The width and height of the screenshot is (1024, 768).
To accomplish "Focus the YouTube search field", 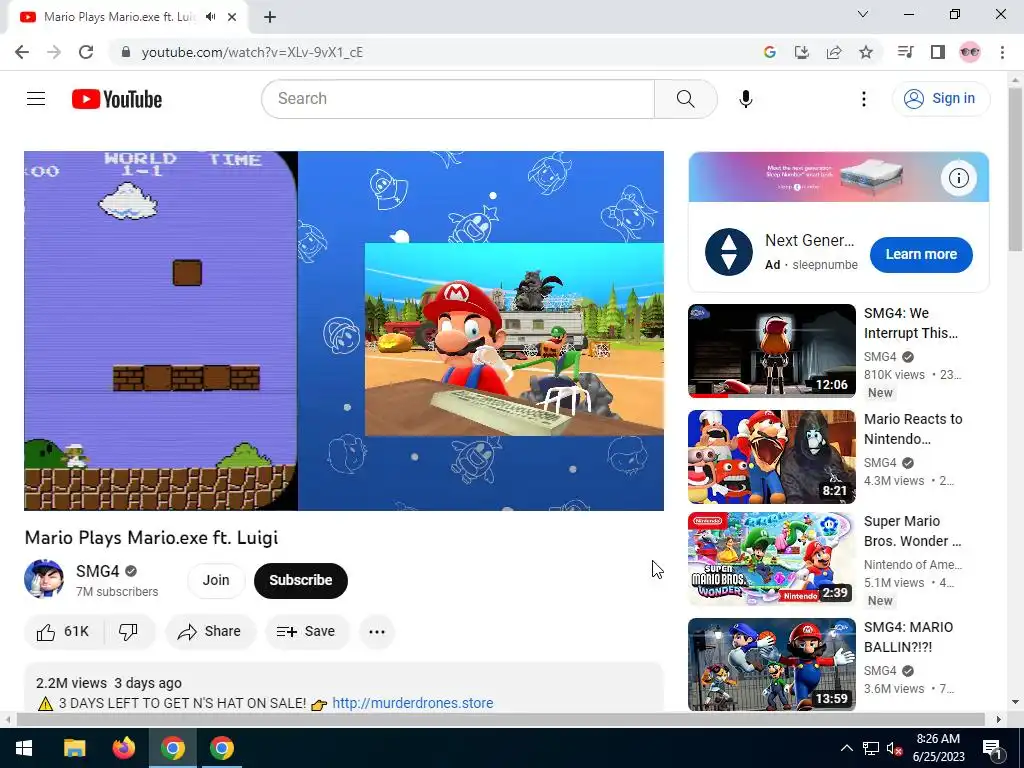I will (458, 99).
